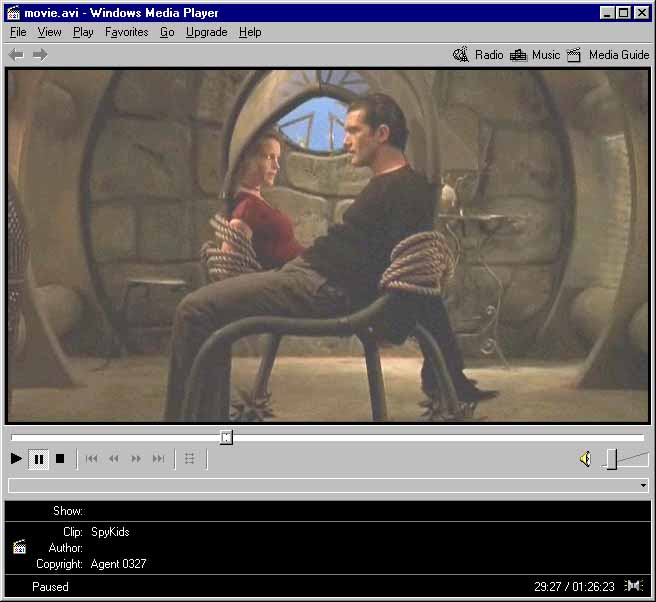Click the Forward navigation arrow
This screenshot has width=656, height=602.
pyautogui.click(x=40, y=54)
